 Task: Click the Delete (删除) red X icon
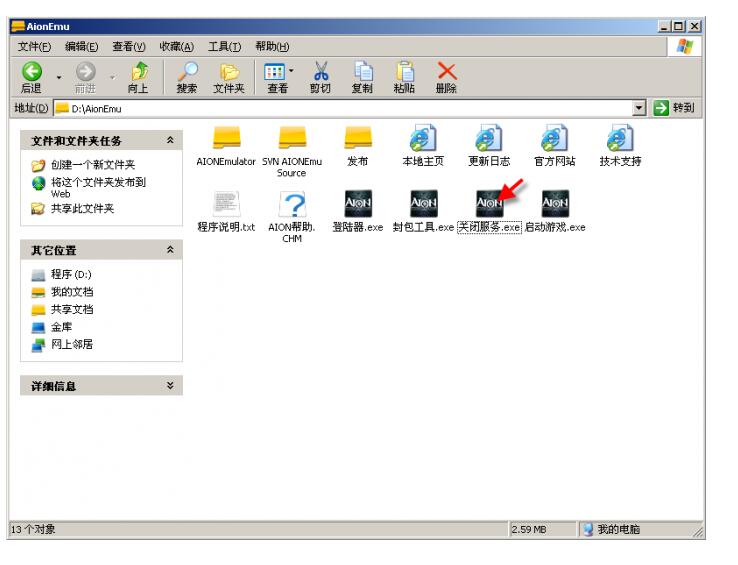[446, 78]
